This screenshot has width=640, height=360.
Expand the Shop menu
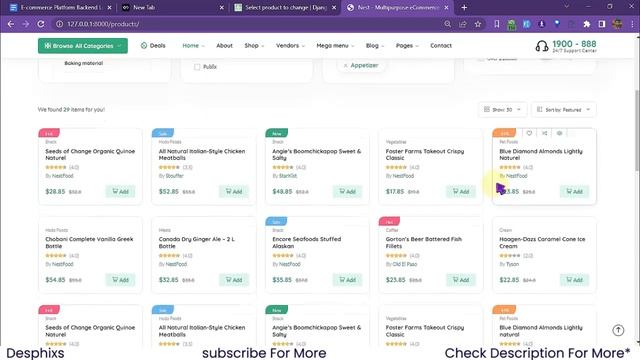pyautogui.click(x=254, y=46)
